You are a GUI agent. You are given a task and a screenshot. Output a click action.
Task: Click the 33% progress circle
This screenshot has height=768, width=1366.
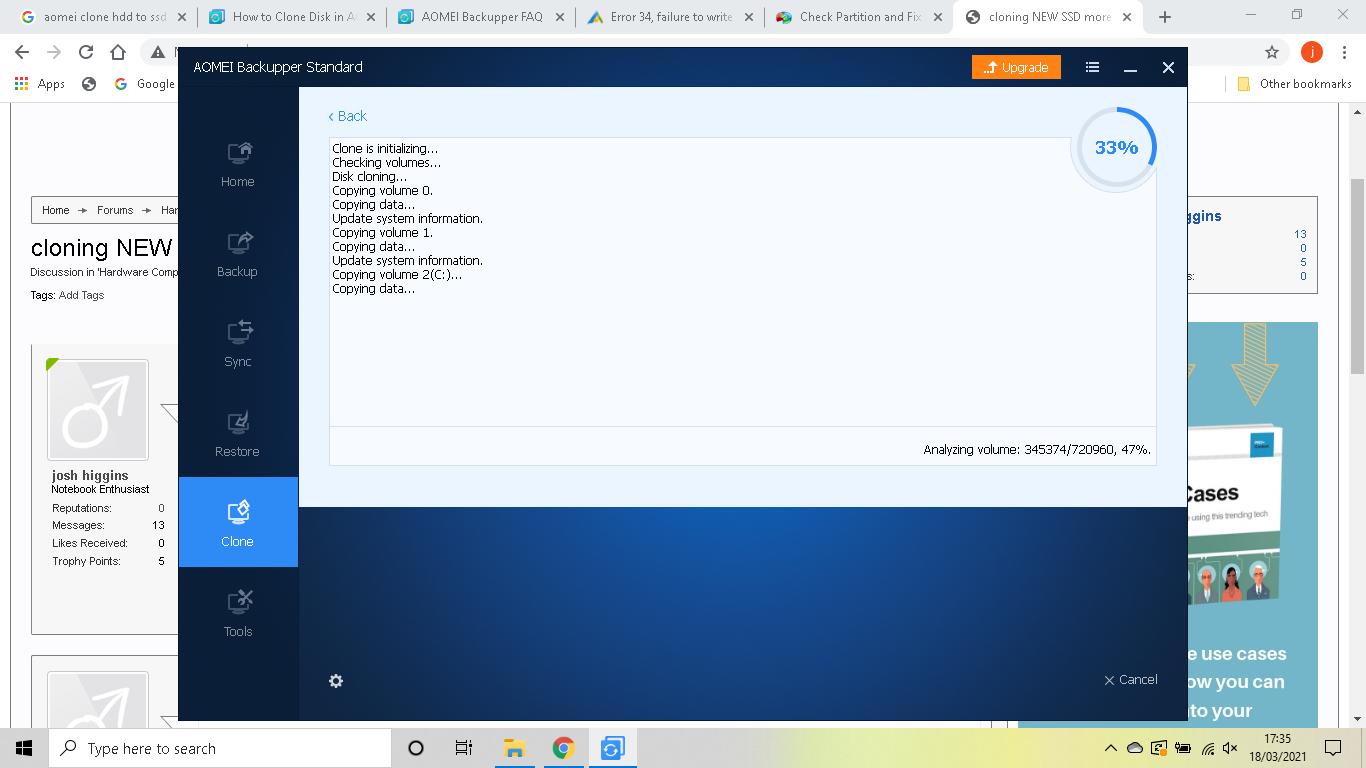[1117, 148]
